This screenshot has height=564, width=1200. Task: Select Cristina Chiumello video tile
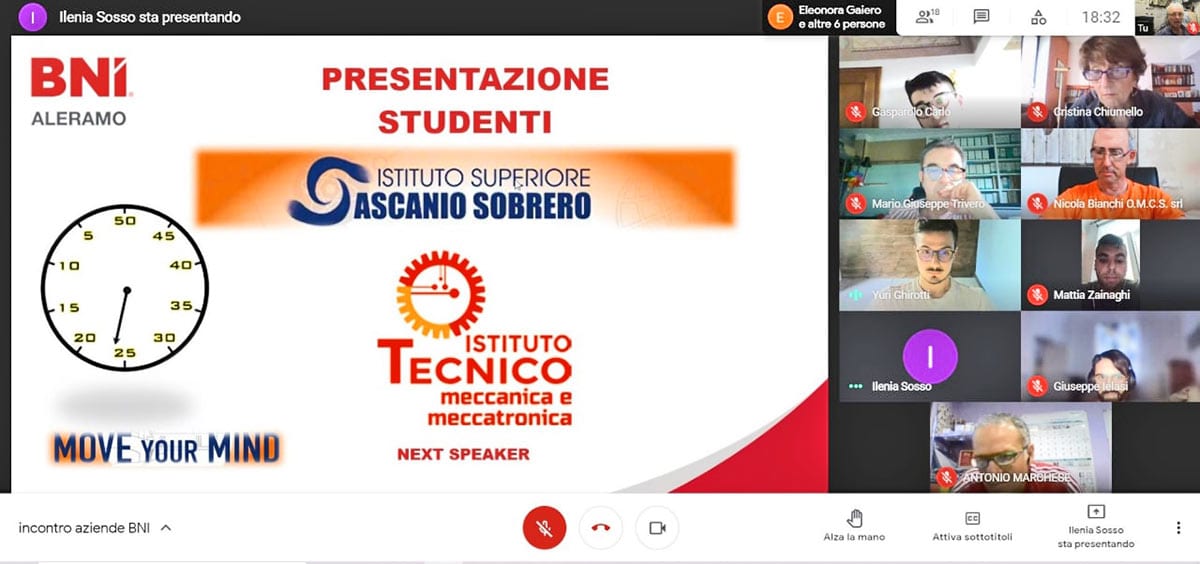pyautogui.click(x=1110, y=81)
